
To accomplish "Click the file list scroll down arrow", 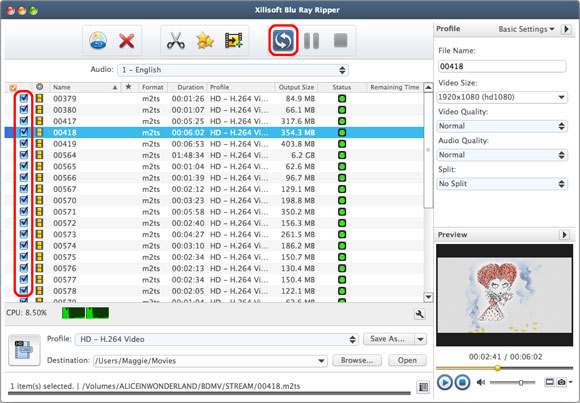I will (x=428, y=297).
